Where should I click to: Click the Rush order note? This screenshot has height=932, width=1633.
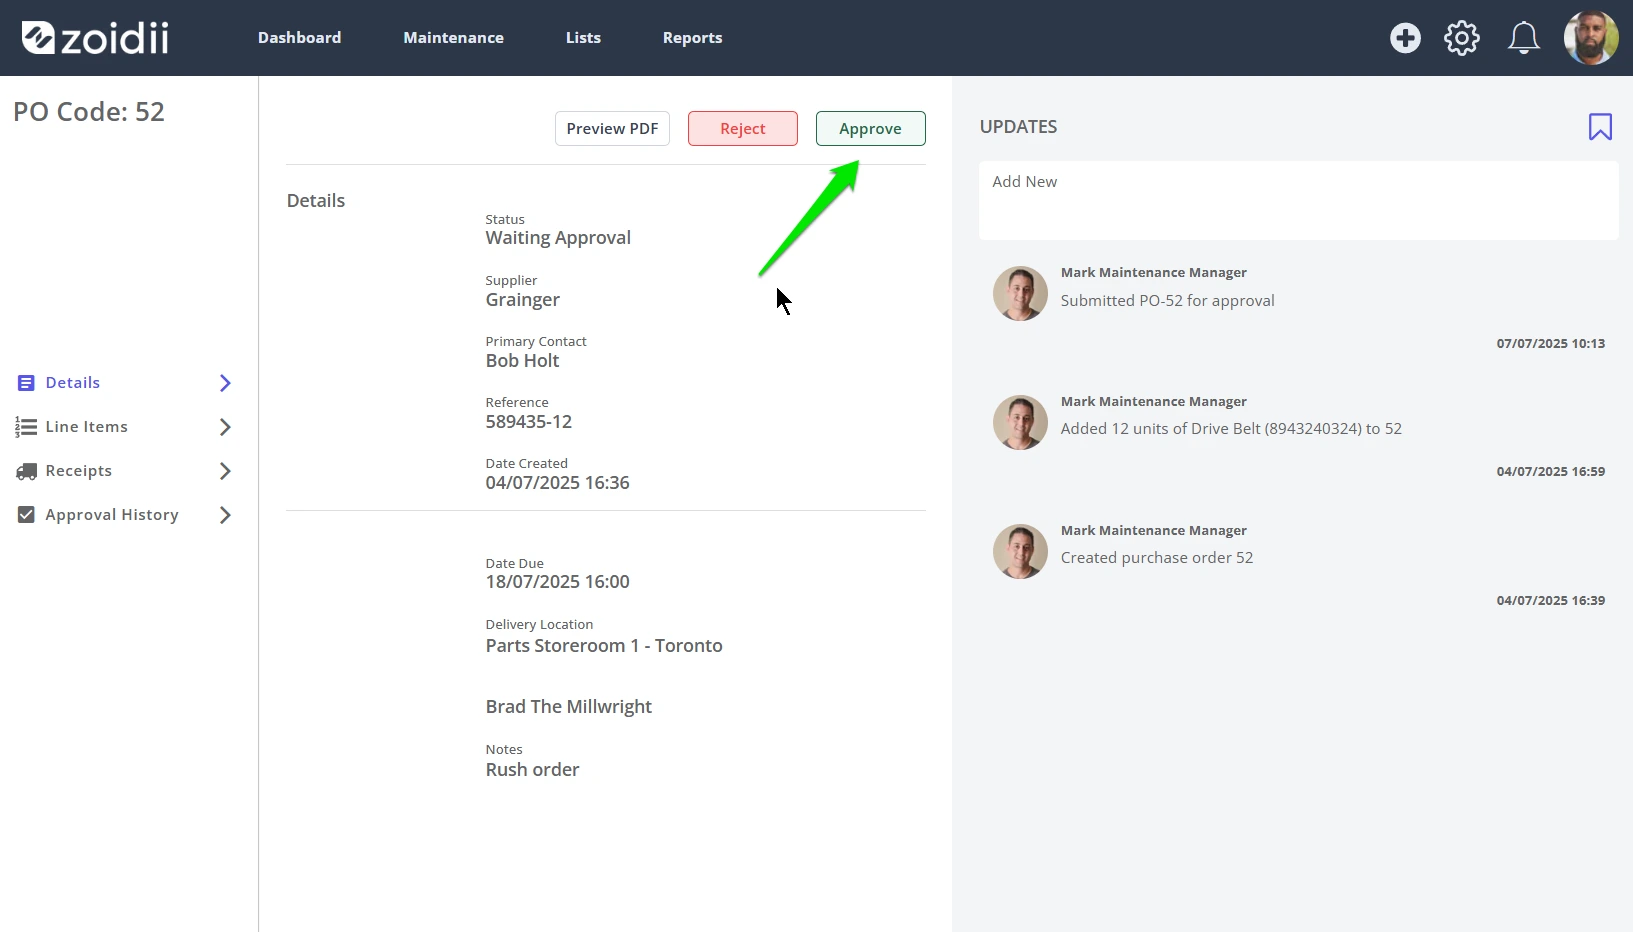(x=532, y=770)
